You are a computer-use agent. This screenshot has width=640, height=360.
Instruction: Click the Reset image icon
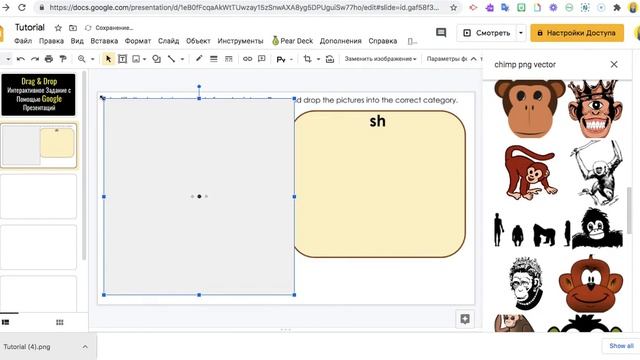(330, 59)
